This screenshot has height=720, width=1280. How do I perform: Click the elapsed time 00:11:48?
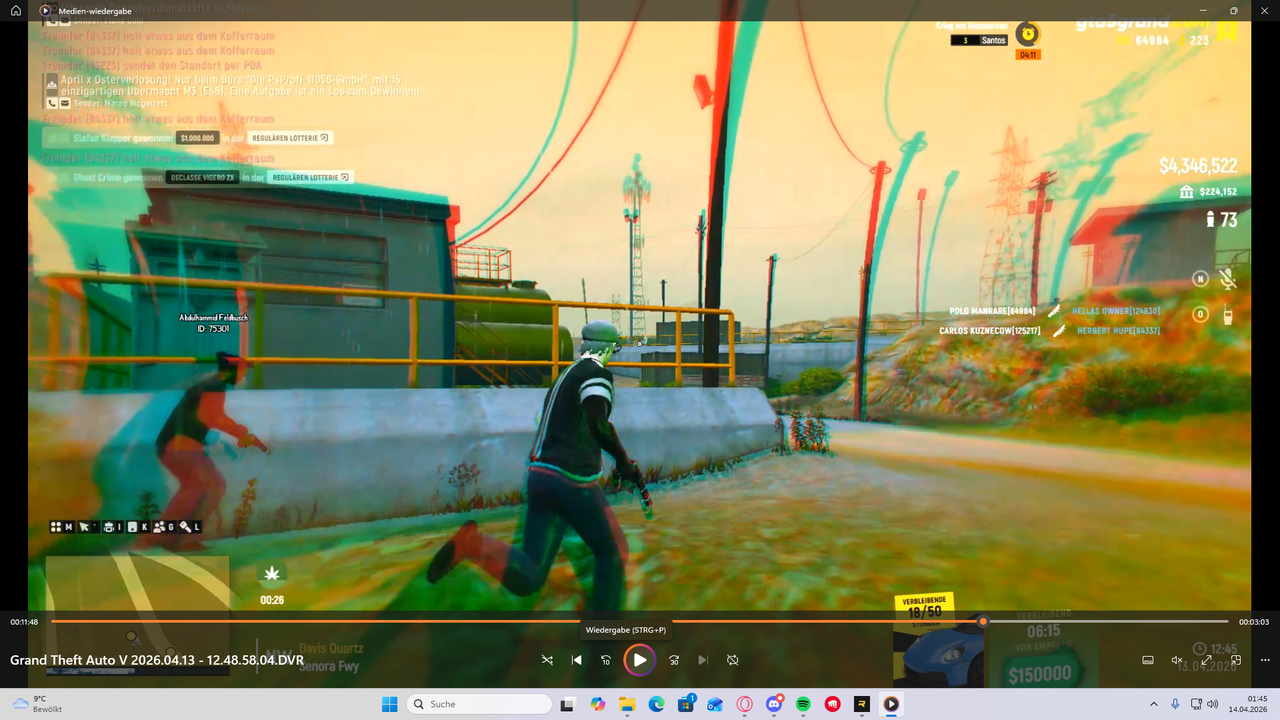click(x=24, y=622)
